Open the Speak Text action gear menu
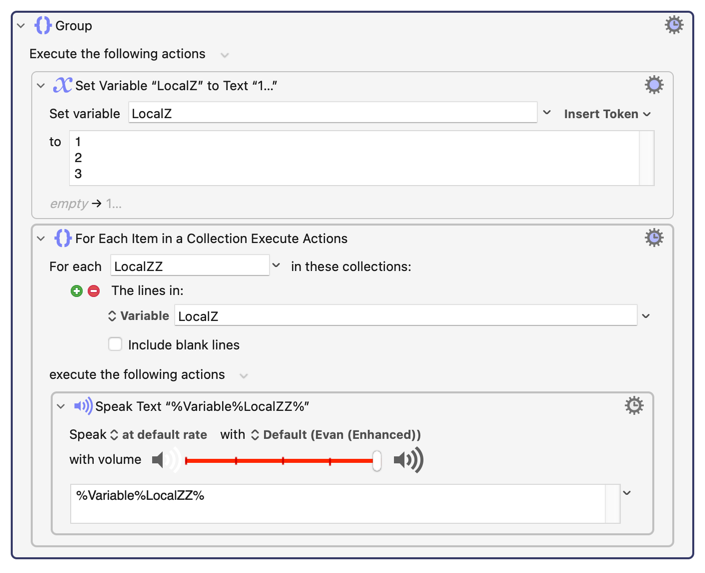Viewport: 705px width, 573px height. (x=634, y=406)
